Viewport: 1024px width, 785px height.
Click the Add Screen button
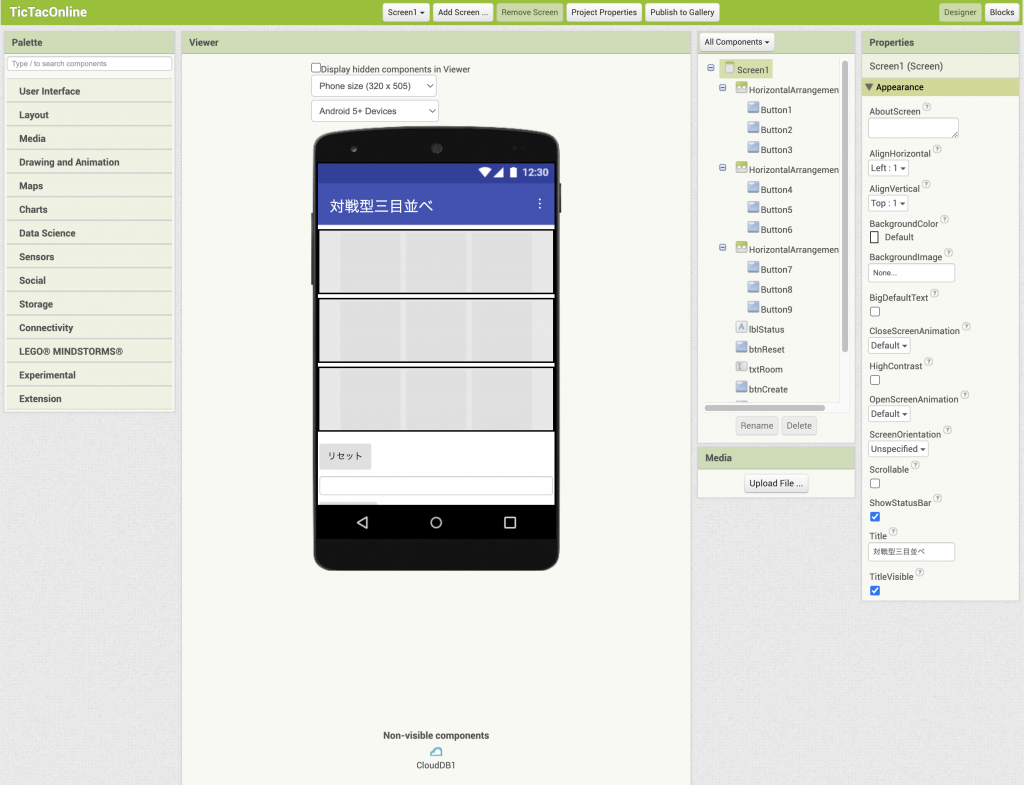click(462, 12)
